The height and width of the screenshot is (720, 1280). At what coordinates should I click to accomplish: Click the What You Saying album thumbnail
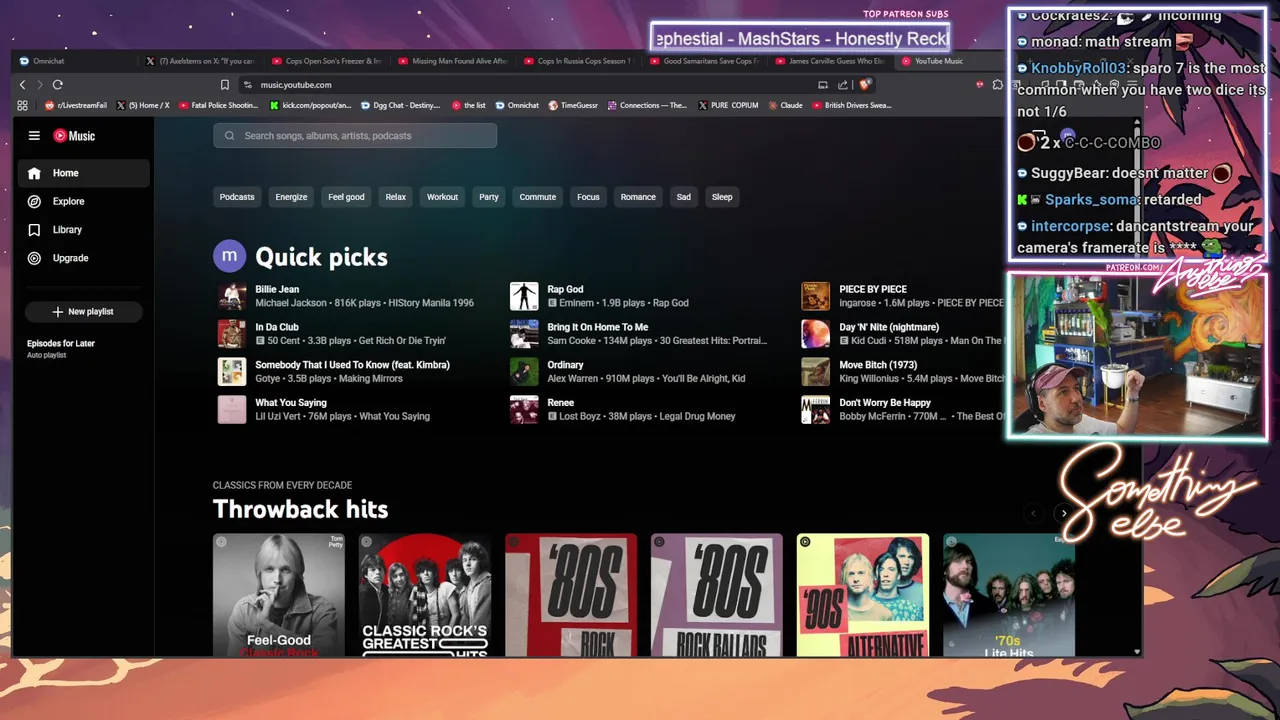coord(232,410)
